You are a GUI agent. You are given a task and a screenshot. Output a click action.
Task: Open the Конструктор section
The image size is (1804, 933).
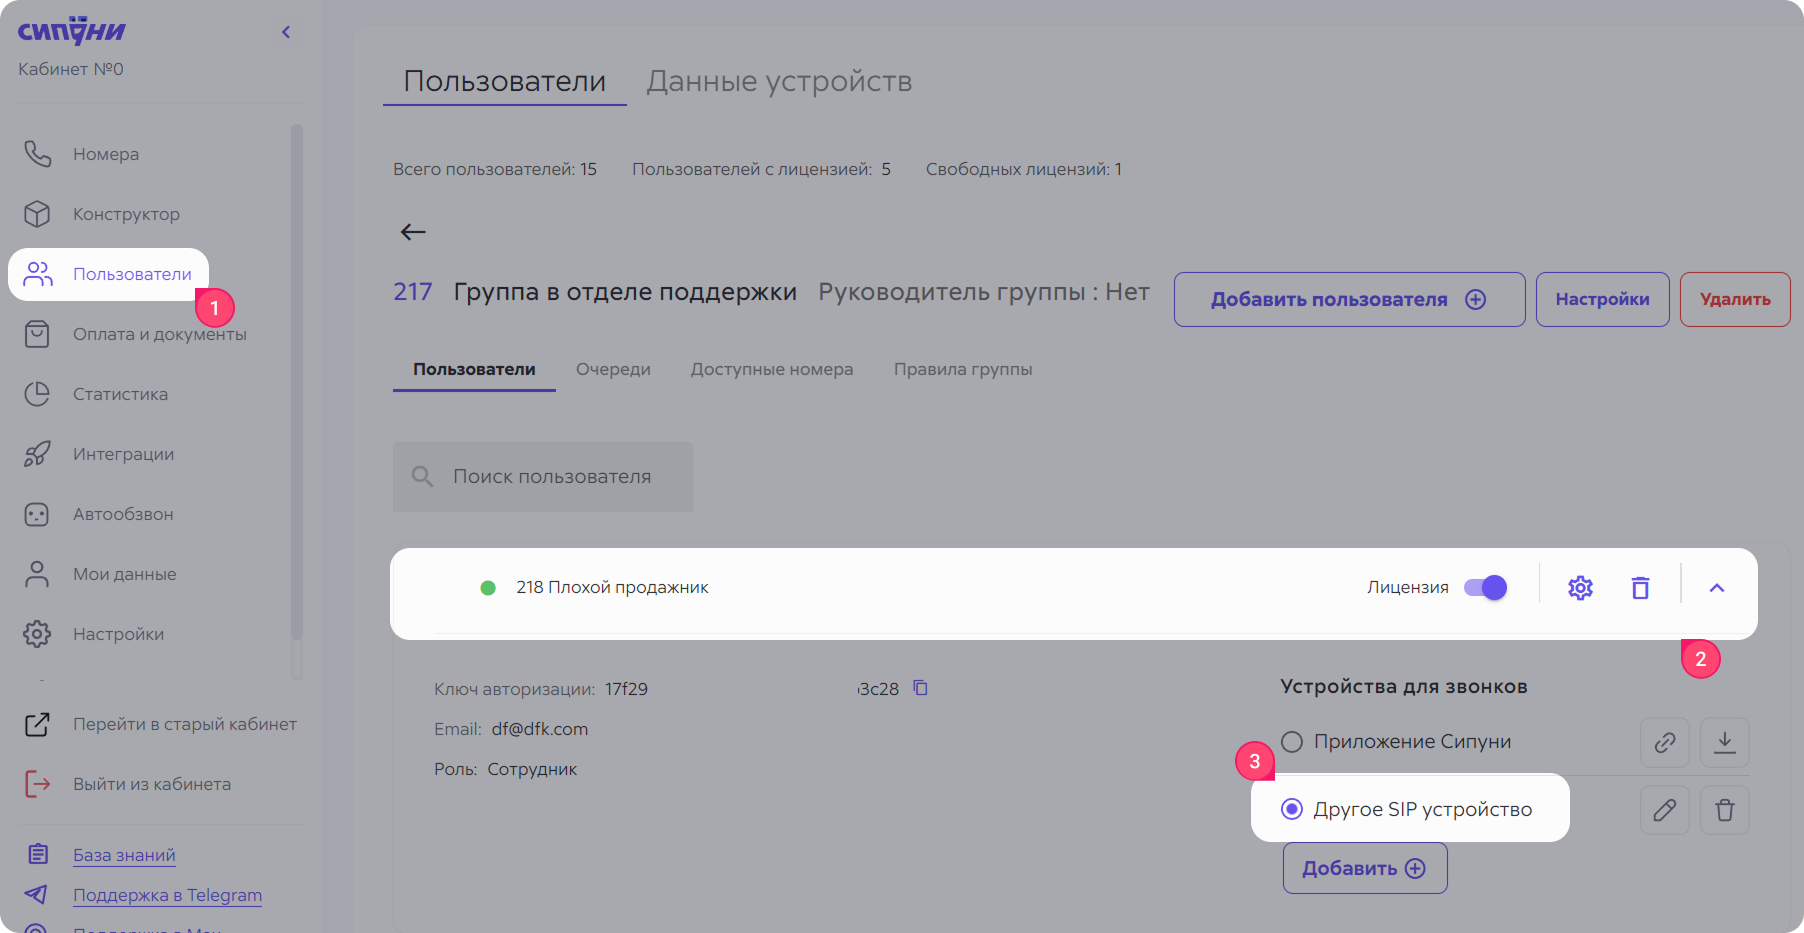[126, 214]
